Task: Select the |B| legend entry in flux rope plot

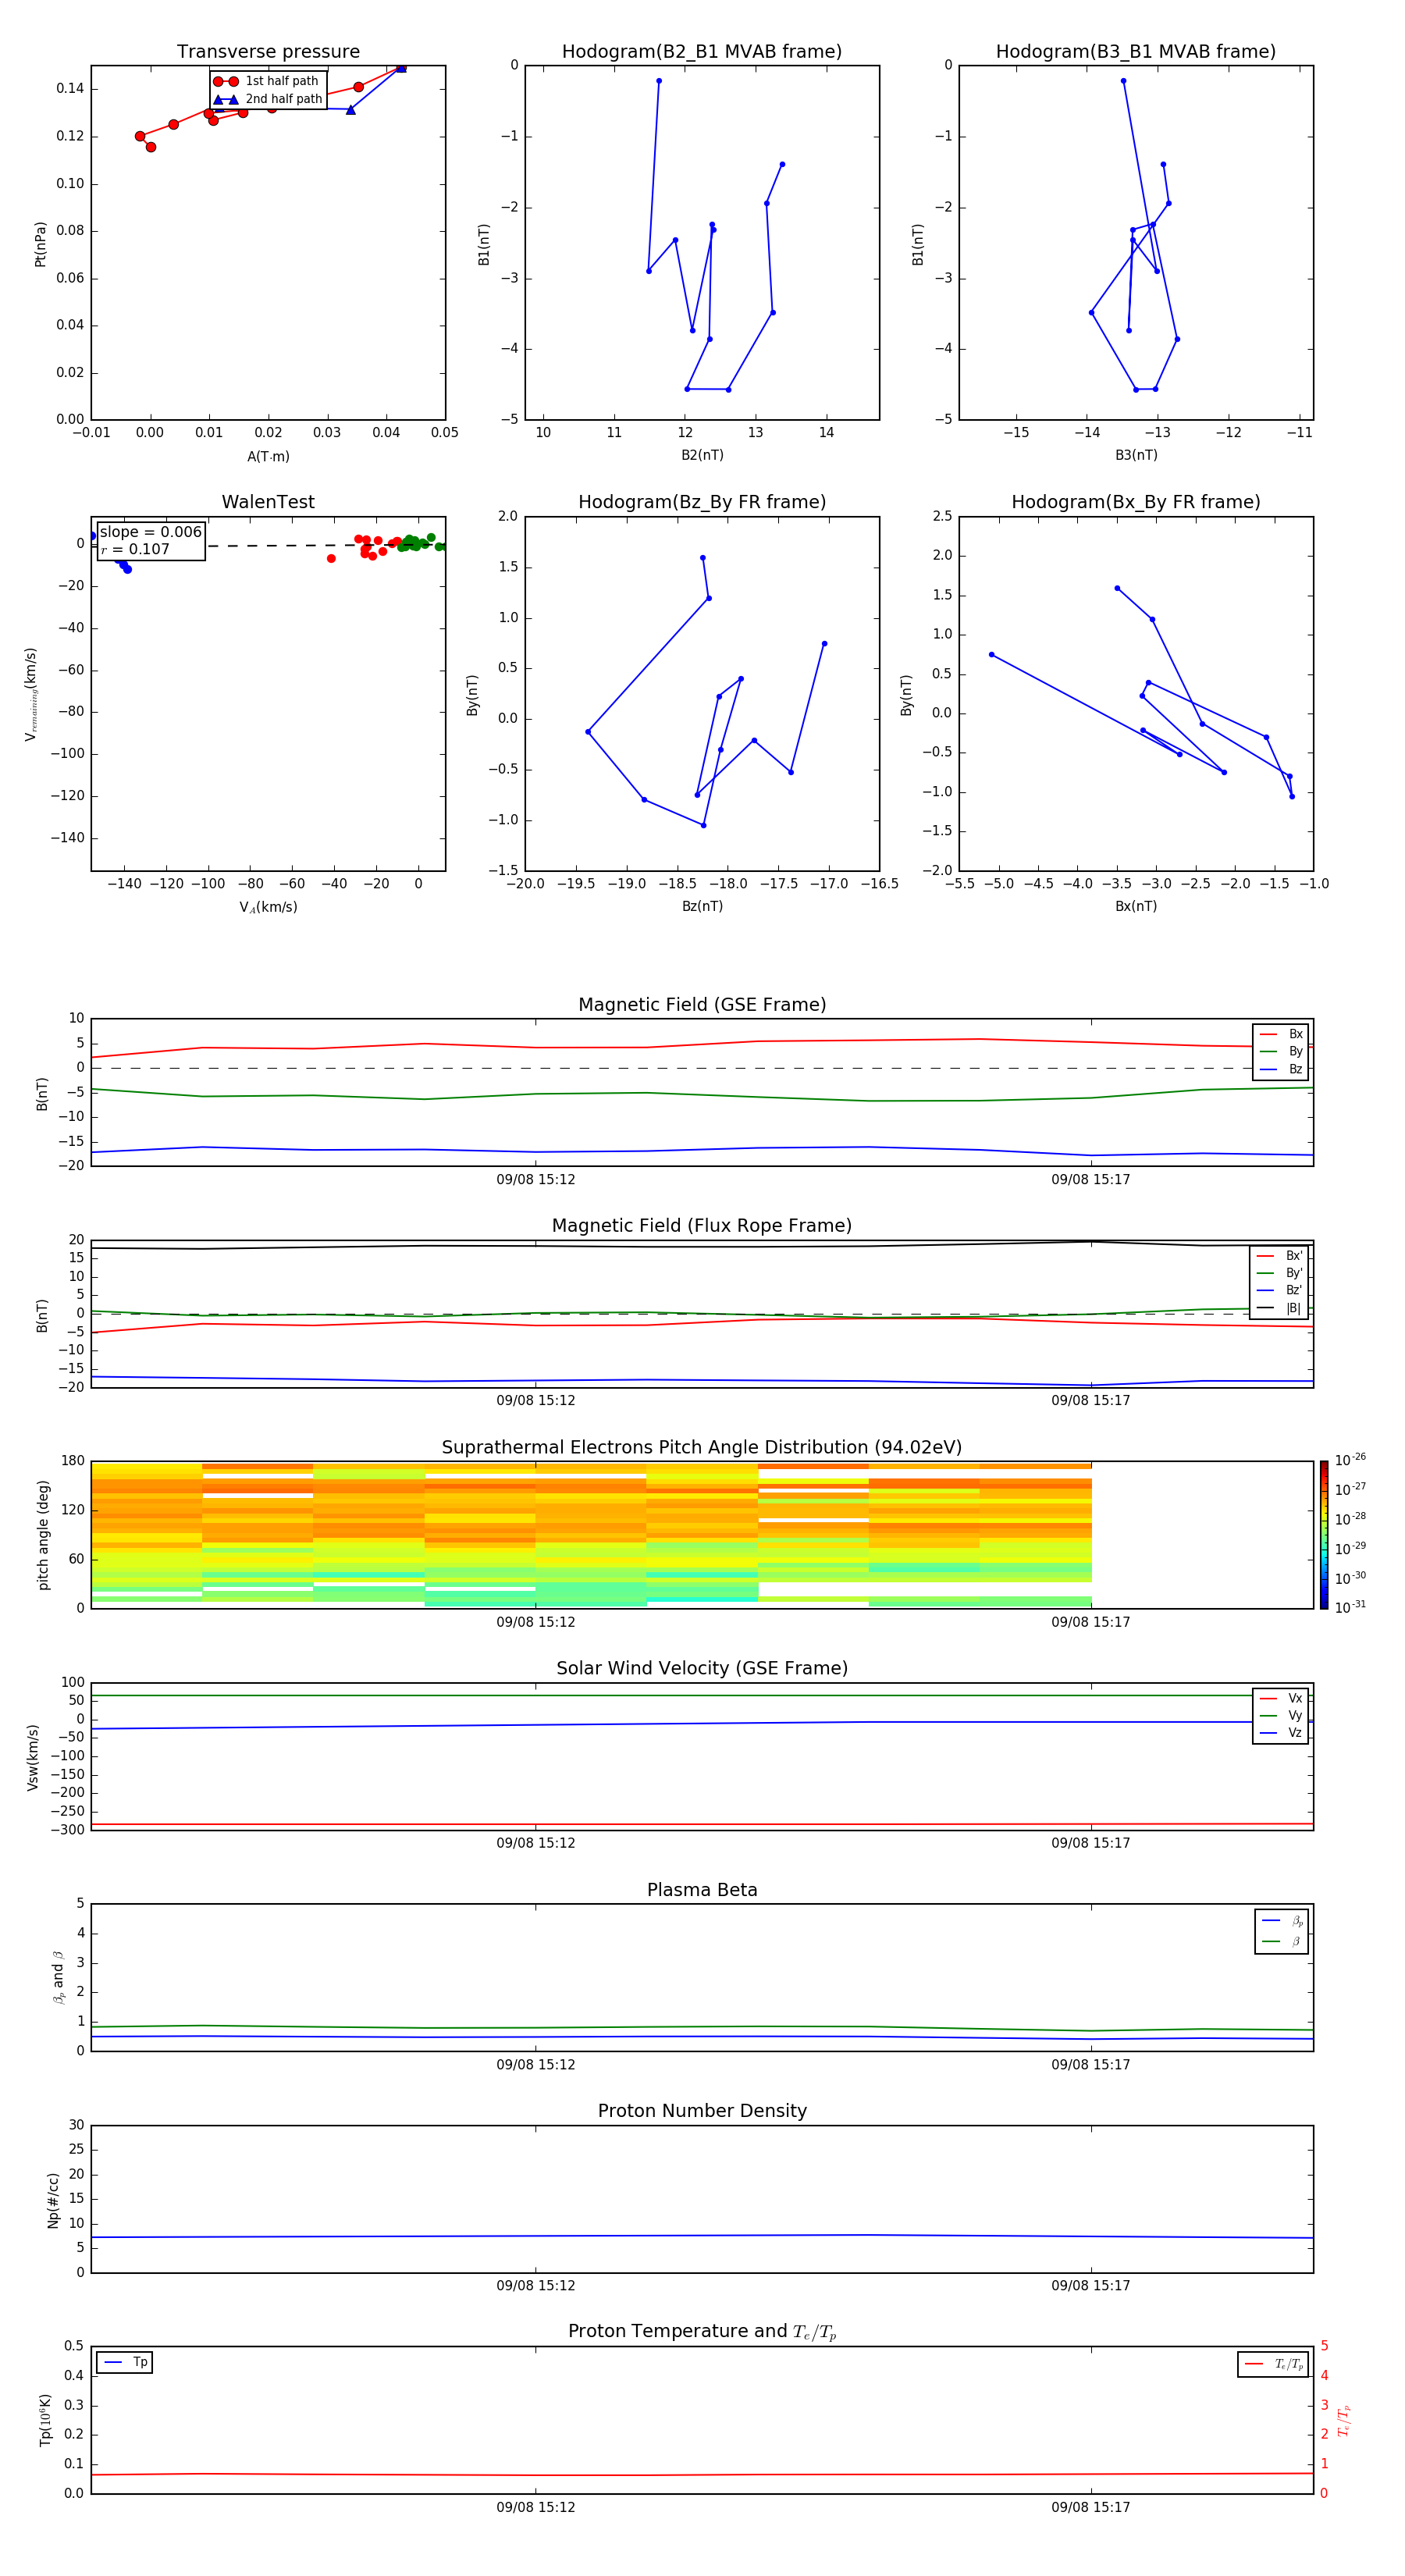Action: coord(1280,1308)
